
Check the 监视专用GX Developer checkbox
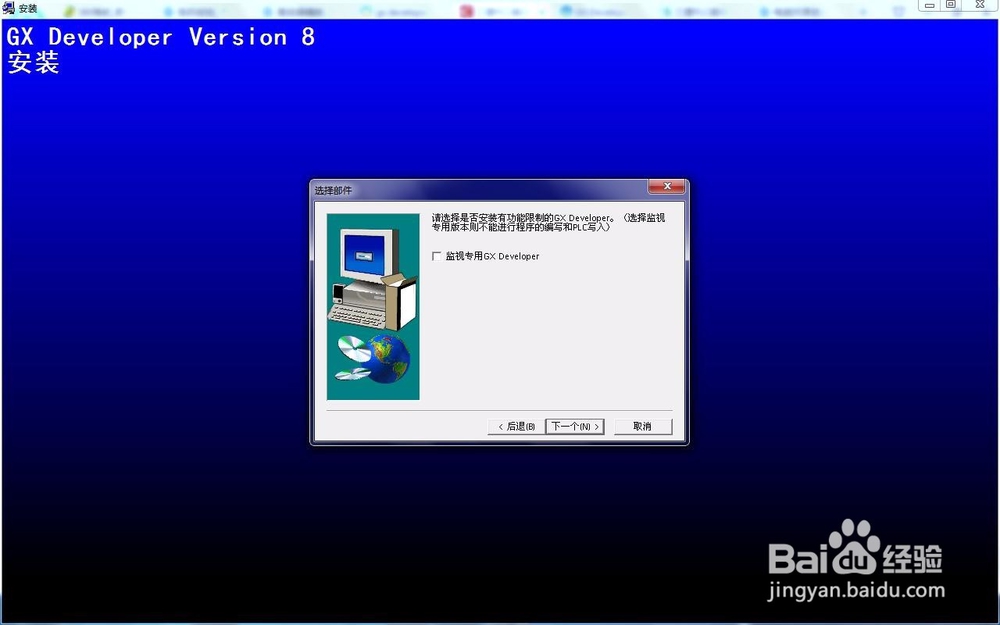pyautogui.click(x=437, y=256)
